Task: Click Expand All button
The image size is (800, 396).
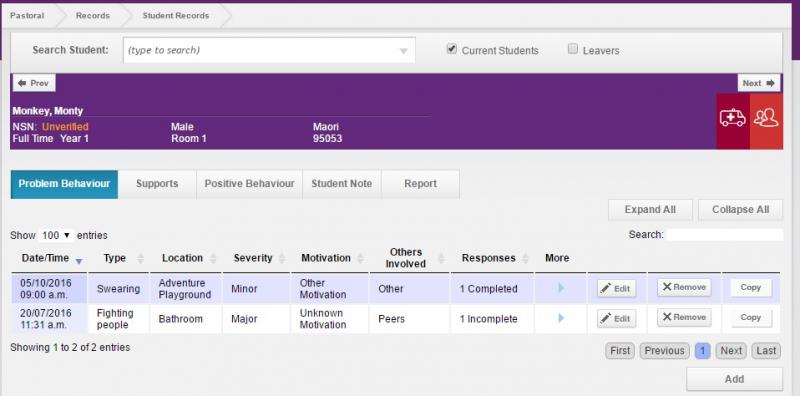Action: click(650, 210)
